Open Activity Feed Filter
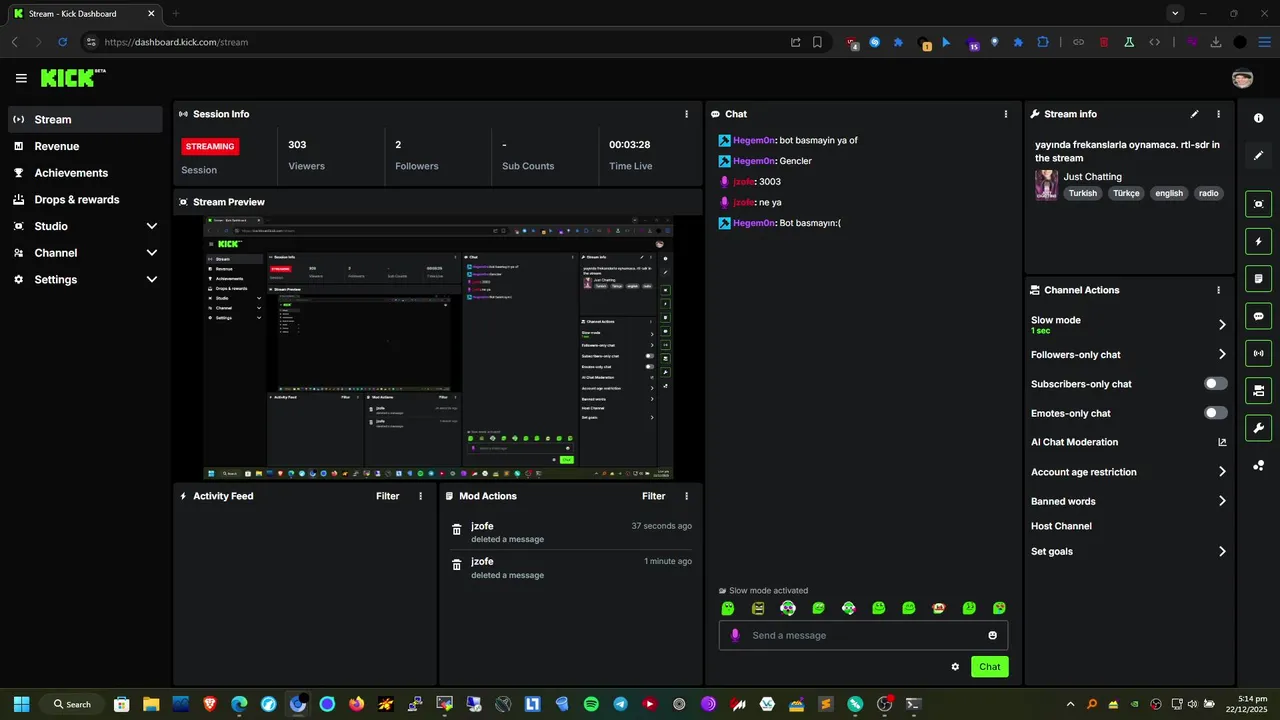The width and height of the screenshot is (1280, 720). click(x=388, y=496)
